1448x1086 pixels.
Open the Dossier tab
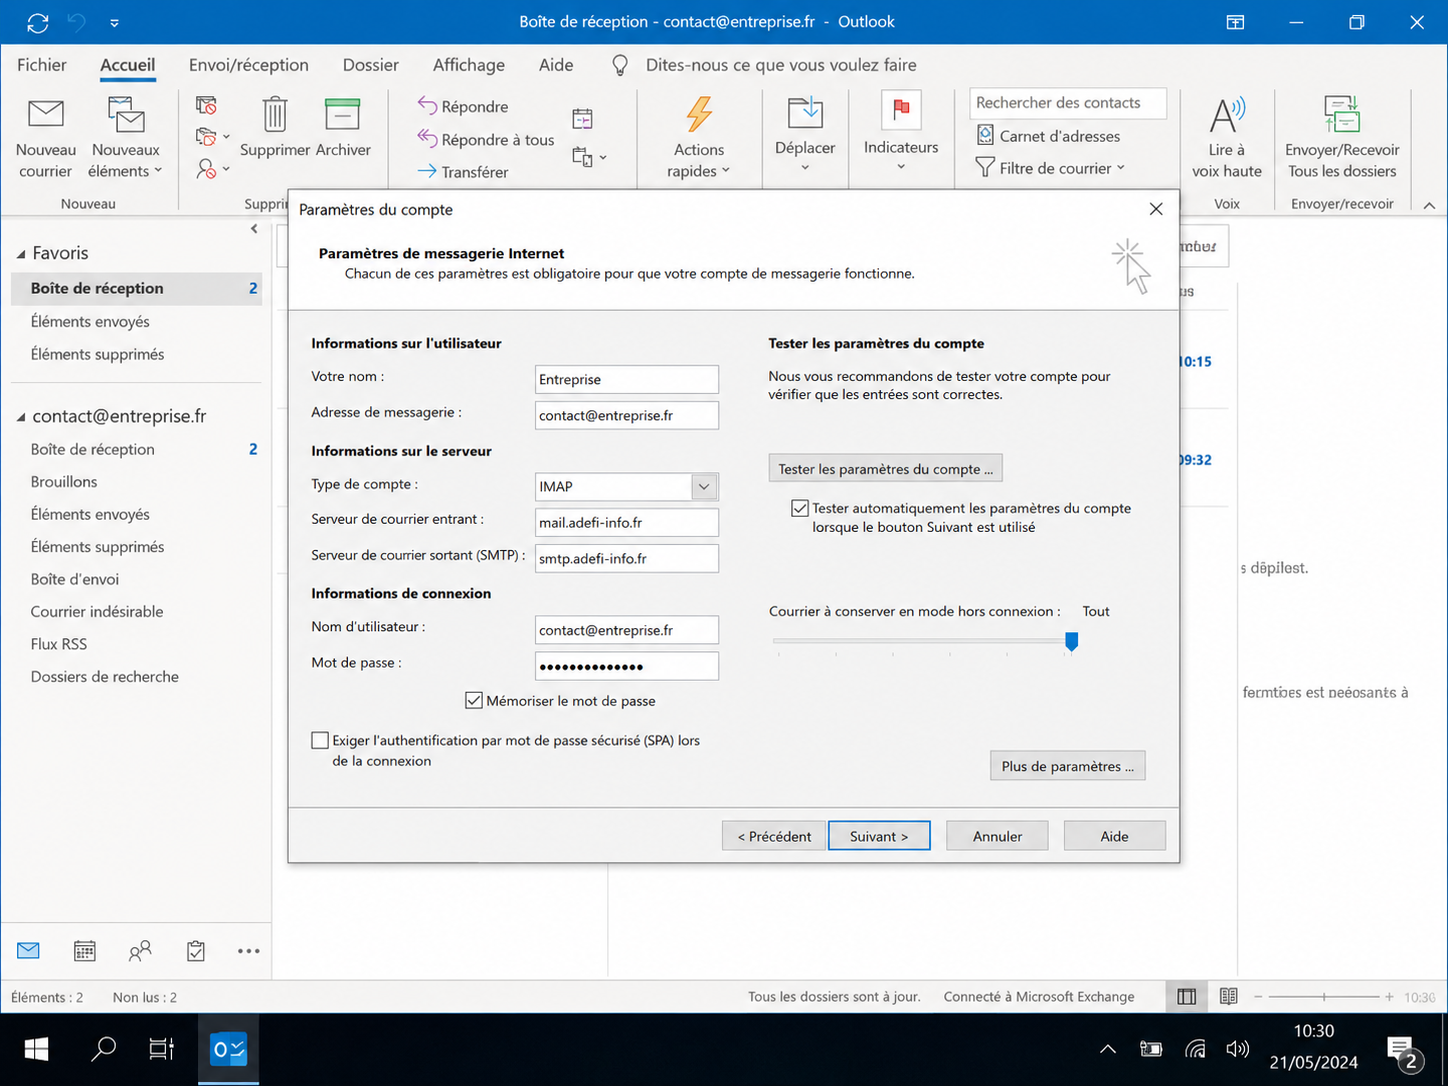(371, 65)
